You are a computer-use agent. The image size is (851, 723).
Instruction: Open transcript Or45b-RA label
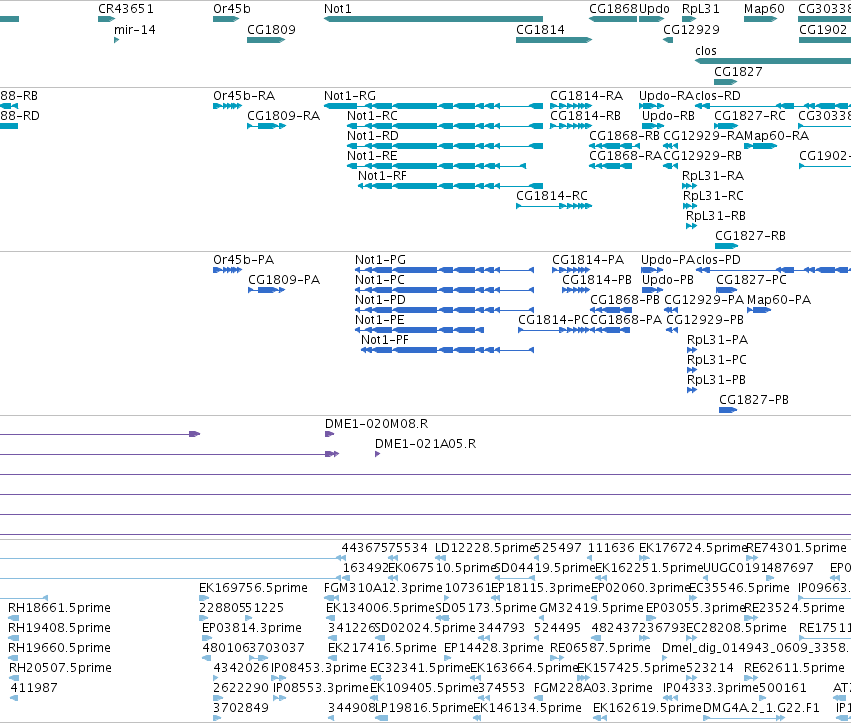point(244,96)
